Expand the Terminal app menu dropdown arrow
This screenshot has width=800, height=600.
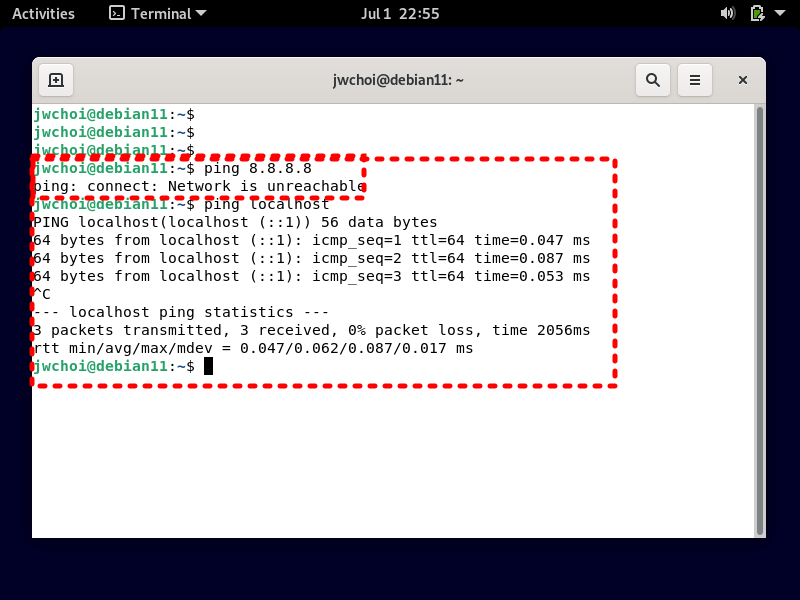click(x=200, y=13)
